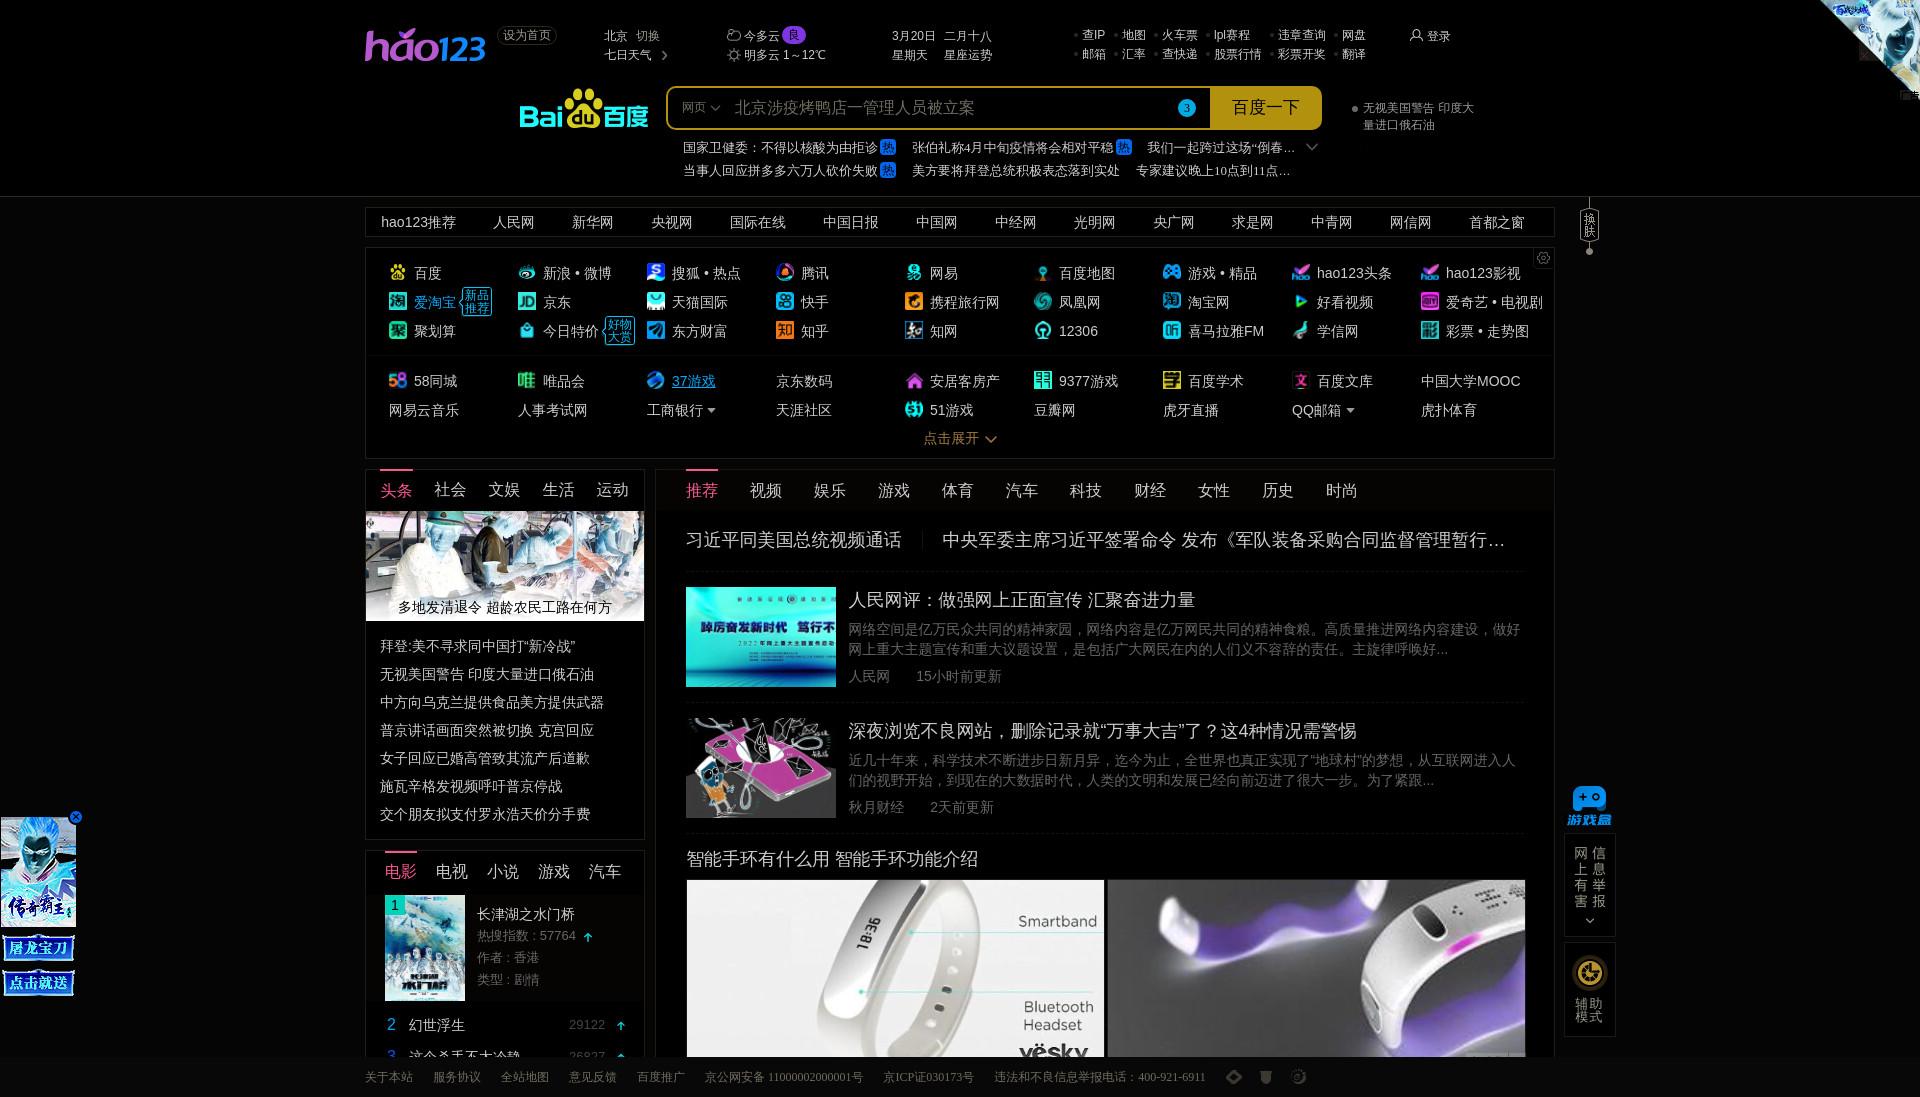Open the 知乎 icon link
This screenshot has height=1097, width=1920.
[785, 331]
